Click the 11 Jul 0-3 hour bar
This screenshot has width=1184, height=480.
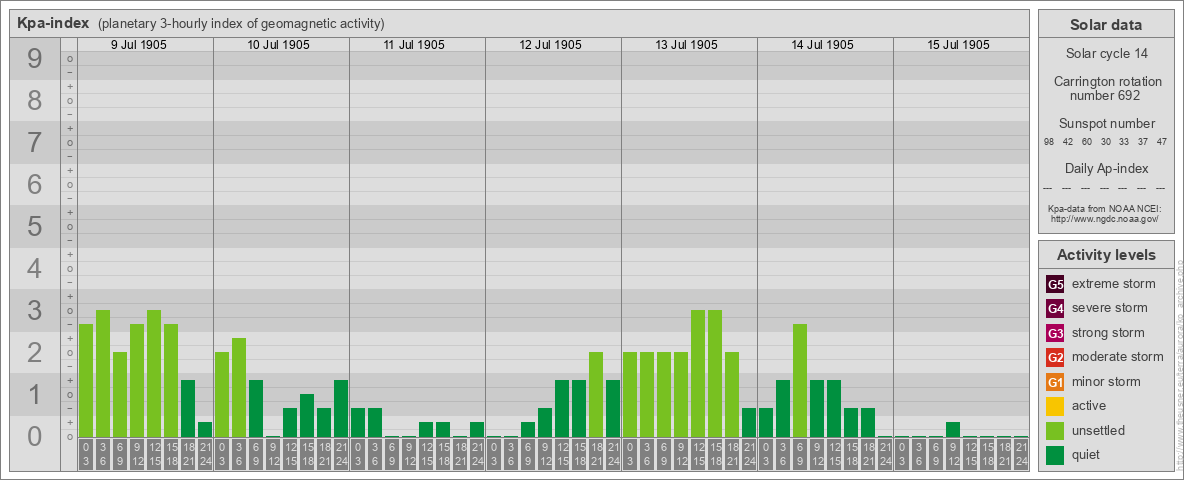click(x=358, y=423)
